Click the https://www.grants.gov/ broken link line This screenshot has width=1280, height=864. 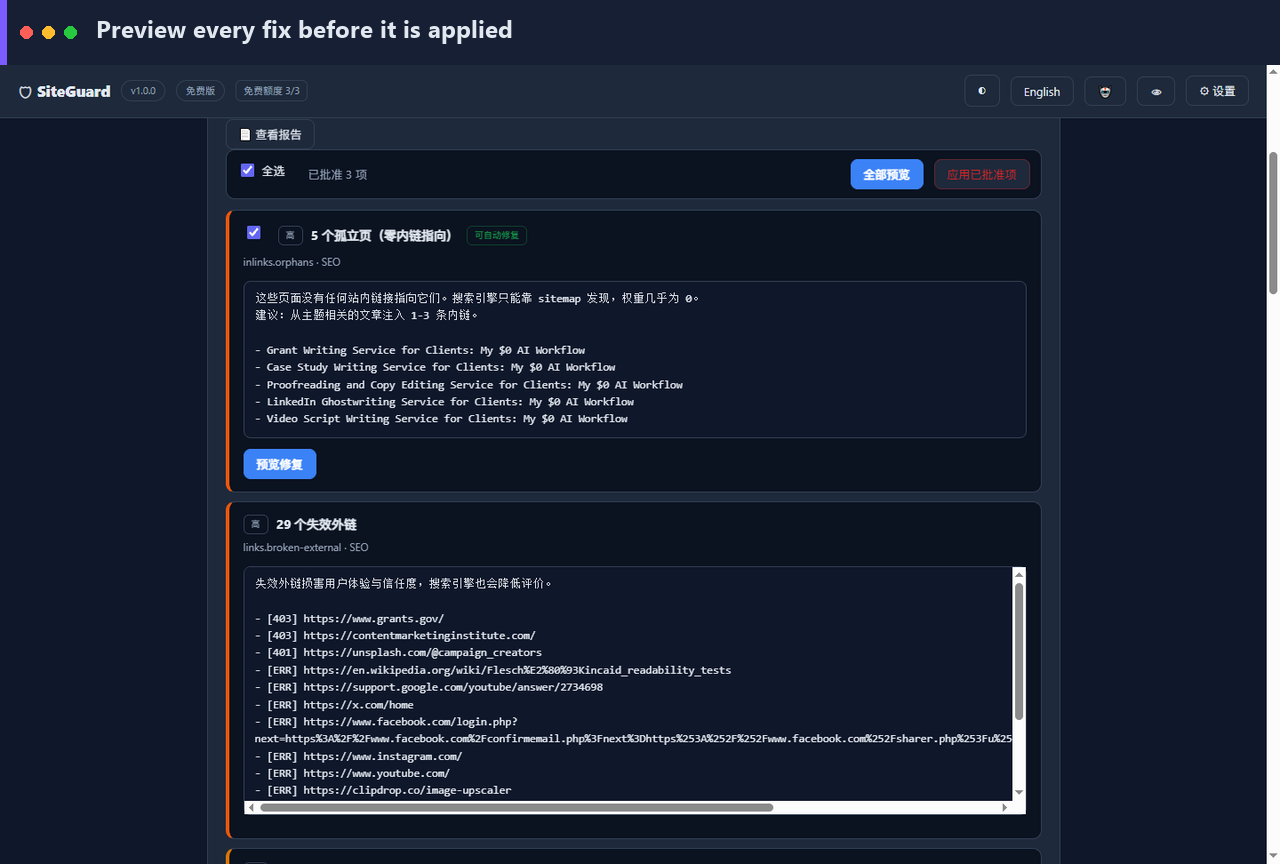(349, 618)
